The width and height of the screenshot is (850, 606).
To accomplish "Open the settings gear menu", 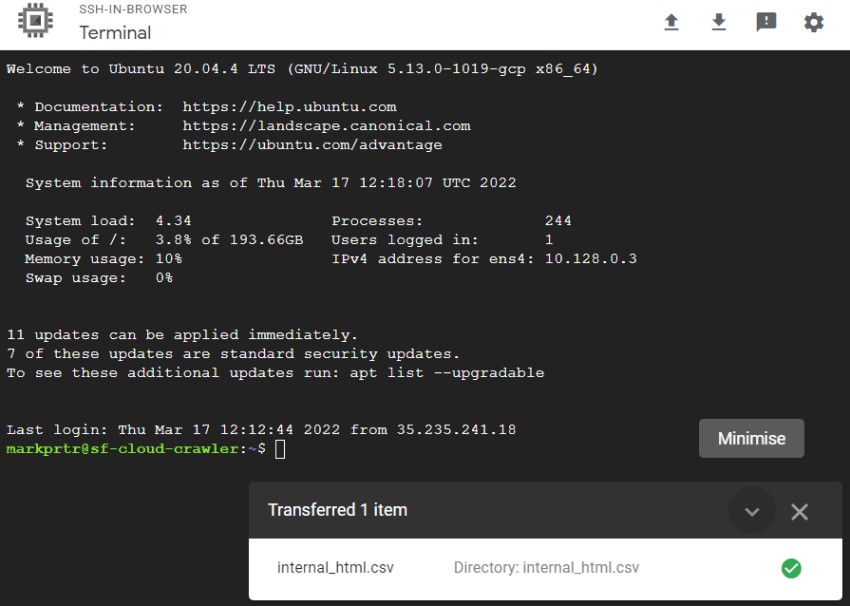I will point(814,22).
